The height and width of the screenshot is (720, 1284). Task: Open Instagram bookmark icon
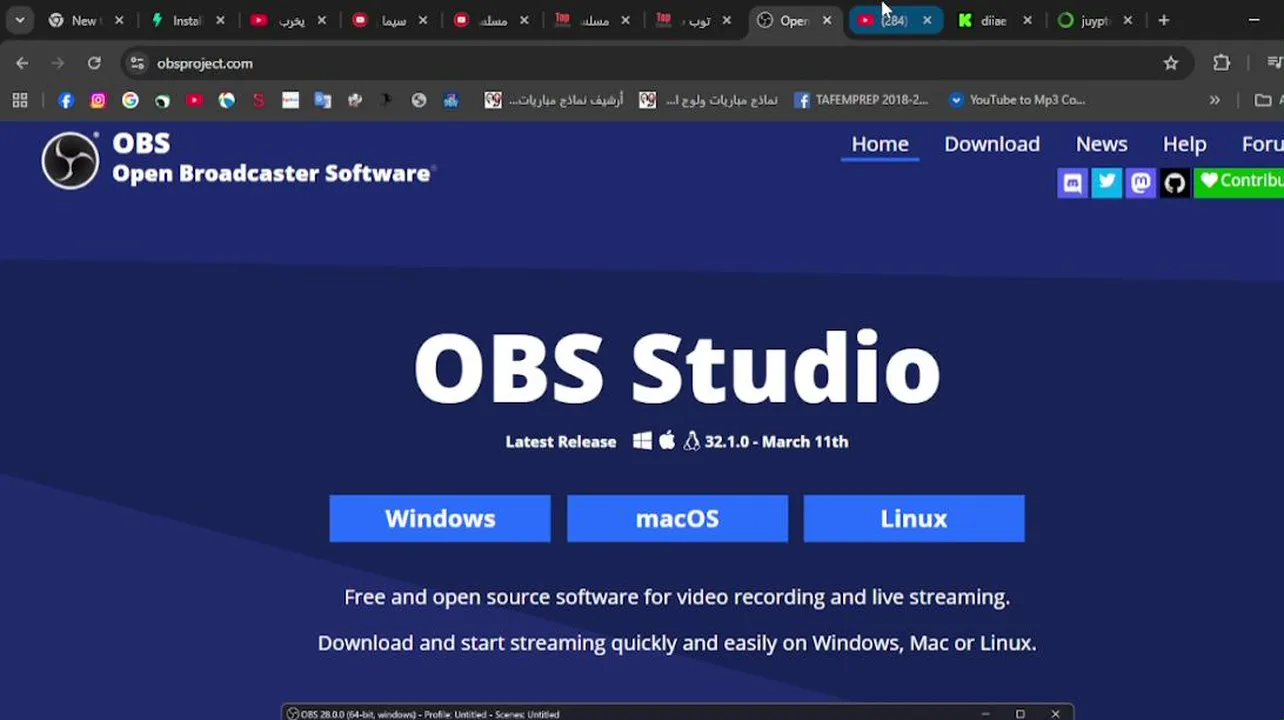98,100
